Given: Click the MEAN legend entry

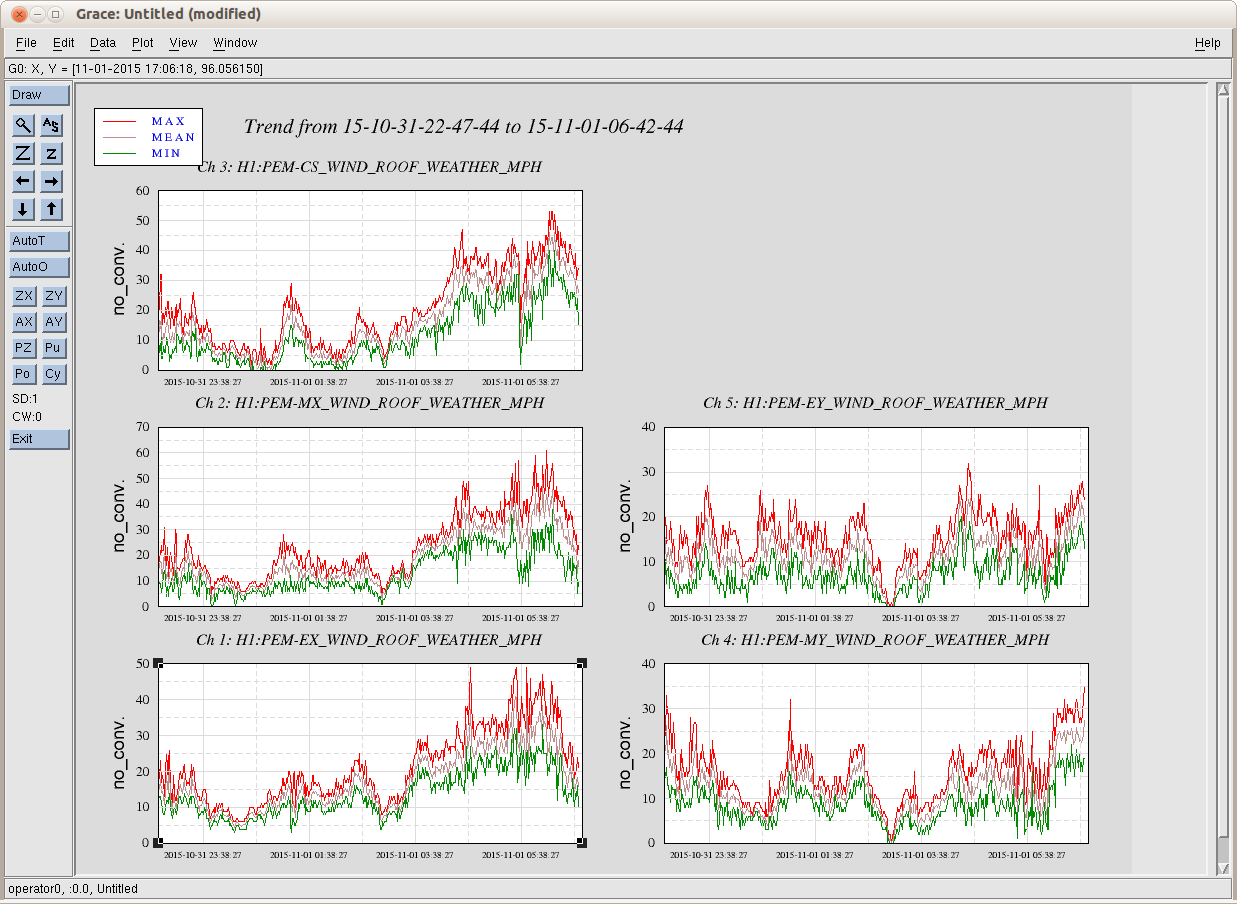Looking at the screenshot, I should click(173, 137).
